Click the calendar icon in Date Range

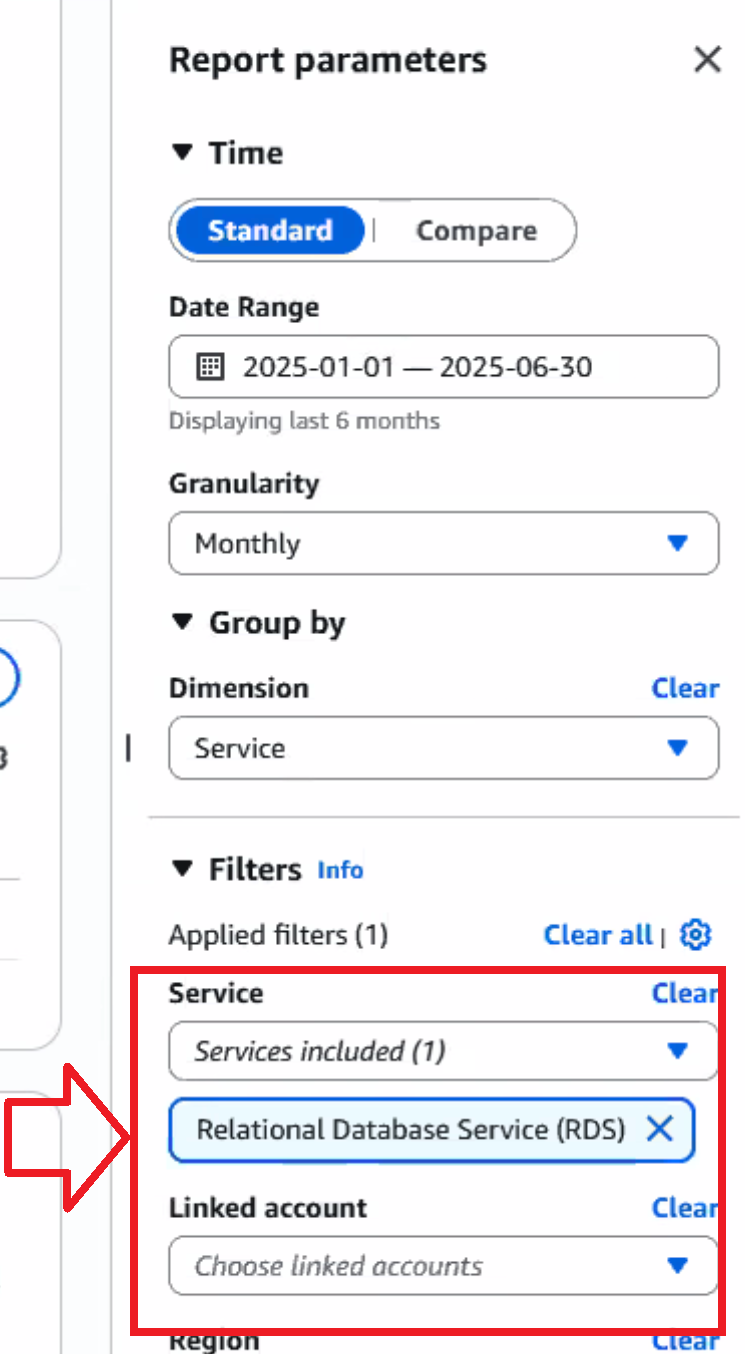click(209, 367)
